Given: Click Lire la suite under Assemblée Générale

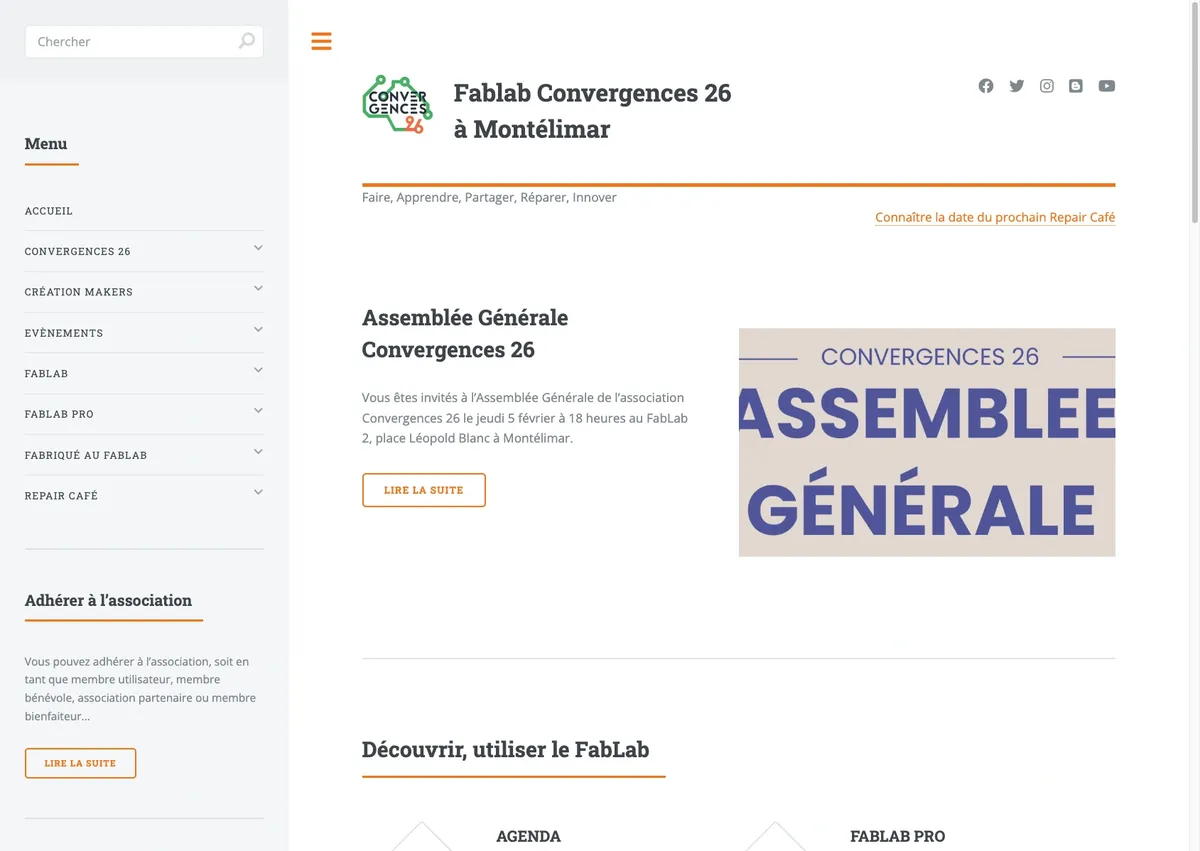Looking at the screenshot, I should click(424, 490).
